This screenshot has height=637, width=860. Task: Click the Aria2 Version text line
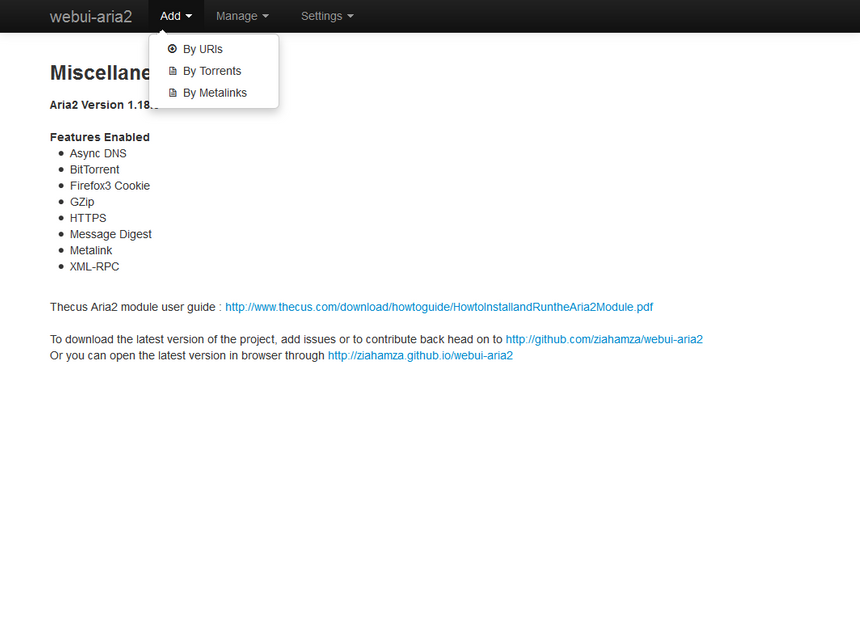coord(100,105)
